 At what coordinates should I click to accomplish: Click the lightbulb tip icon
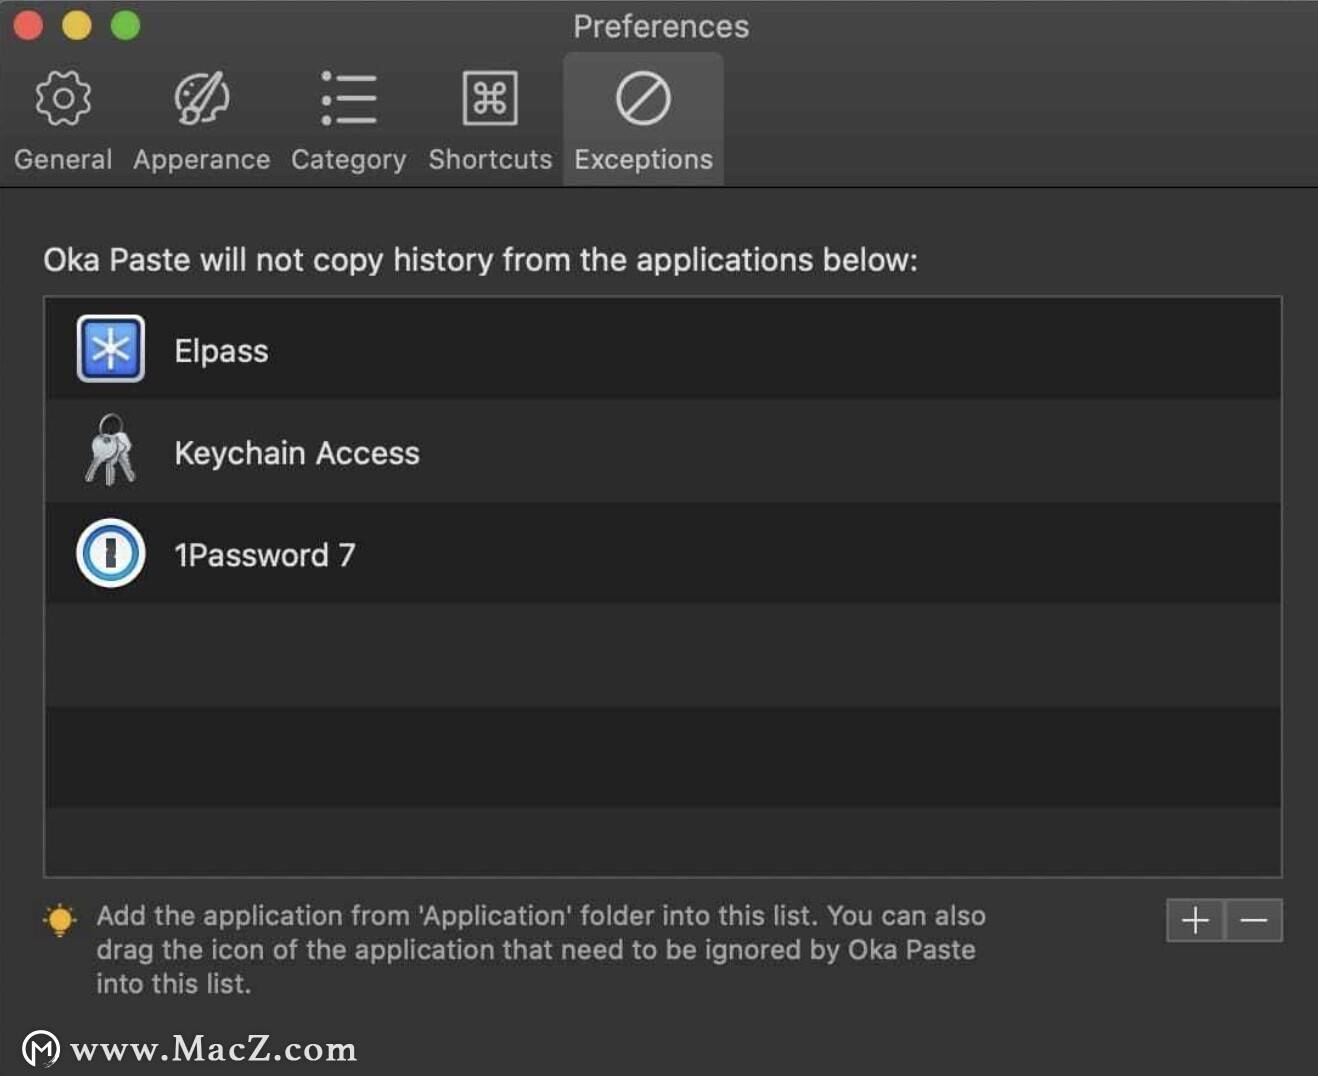(60, 919)
